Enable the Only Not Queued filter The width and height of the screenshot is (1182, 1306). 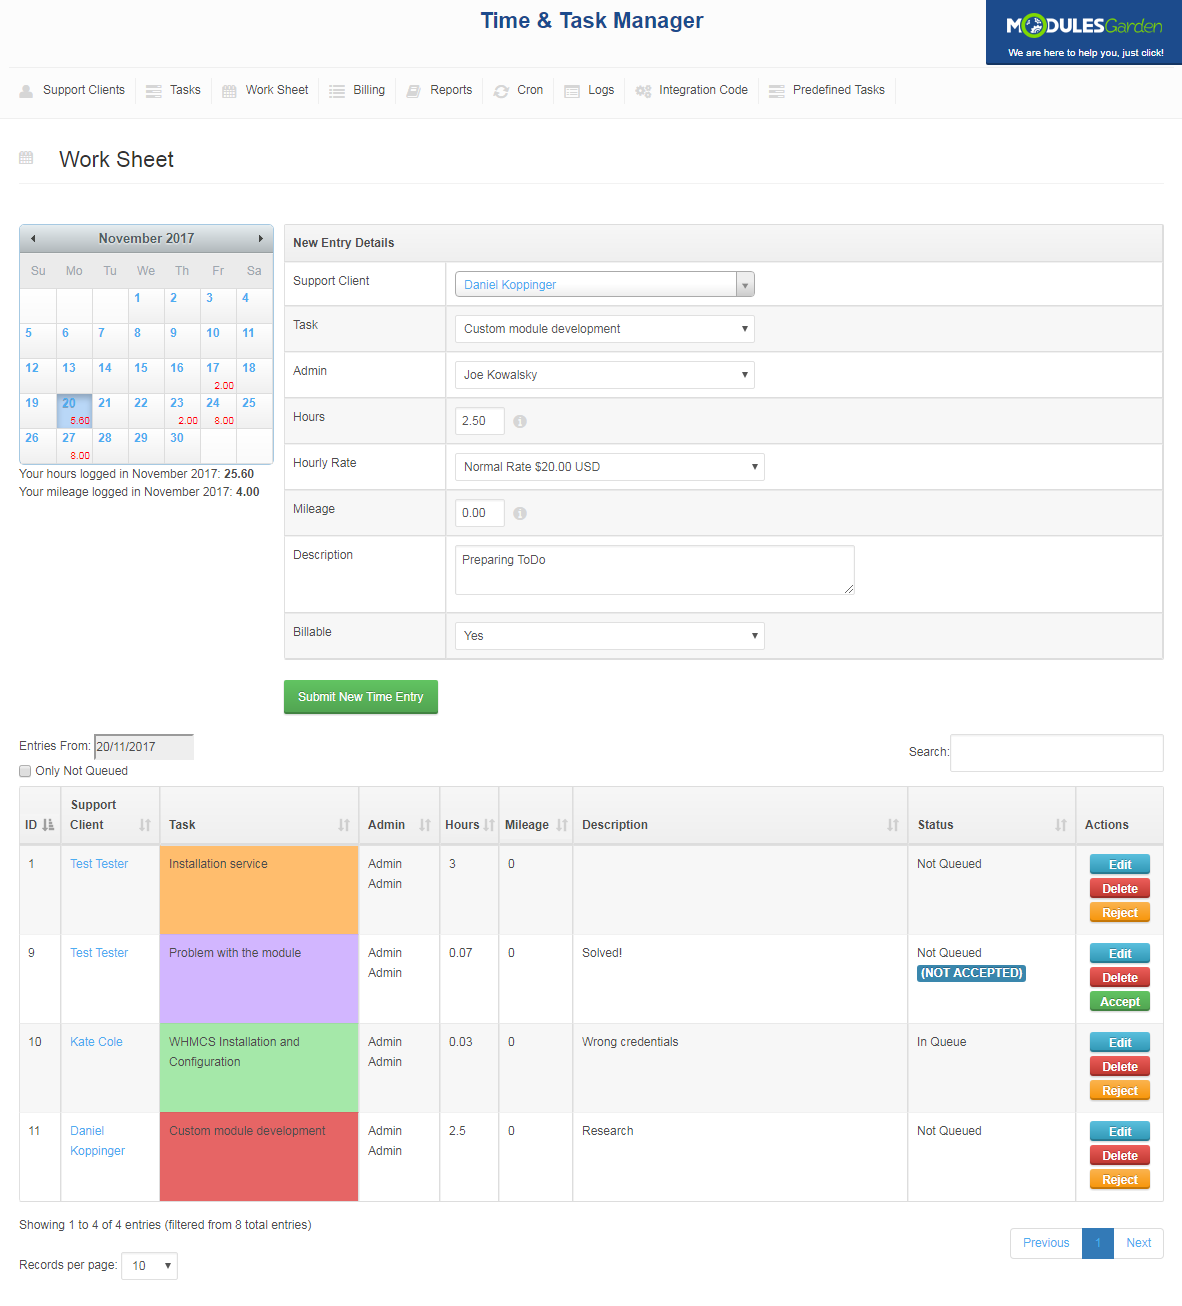pyautogui.click(x=25, y=770)
